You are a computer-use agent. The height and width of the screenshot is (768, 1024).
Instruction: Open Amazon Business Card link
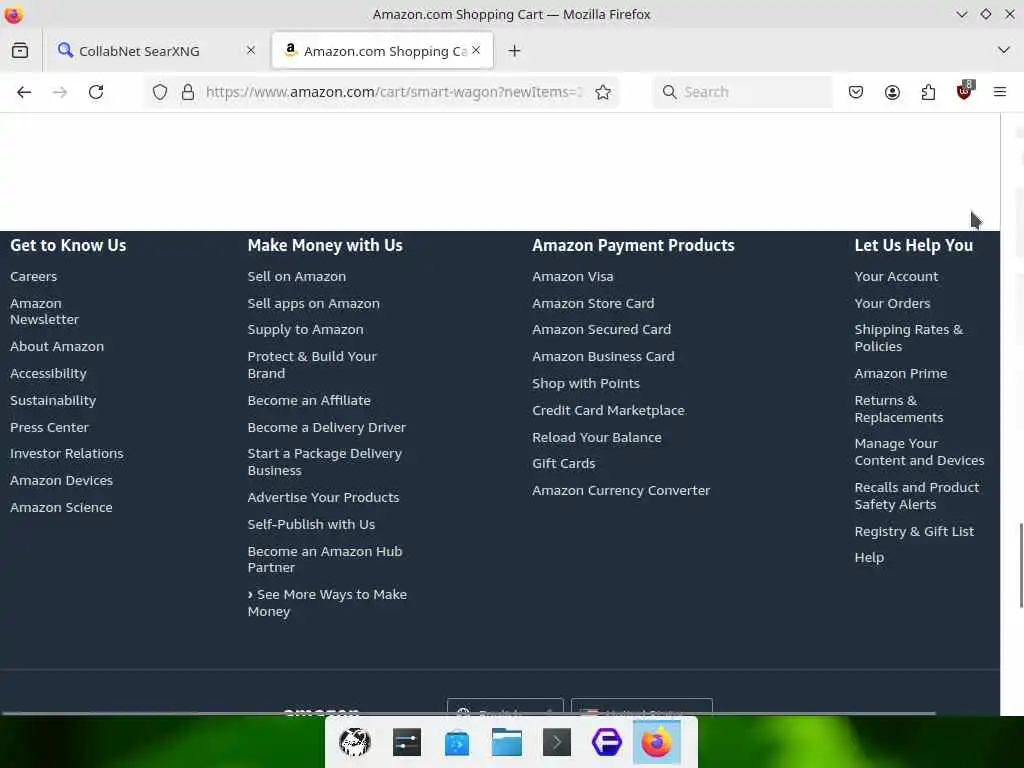pyautogui.click(x=603, y=357)
